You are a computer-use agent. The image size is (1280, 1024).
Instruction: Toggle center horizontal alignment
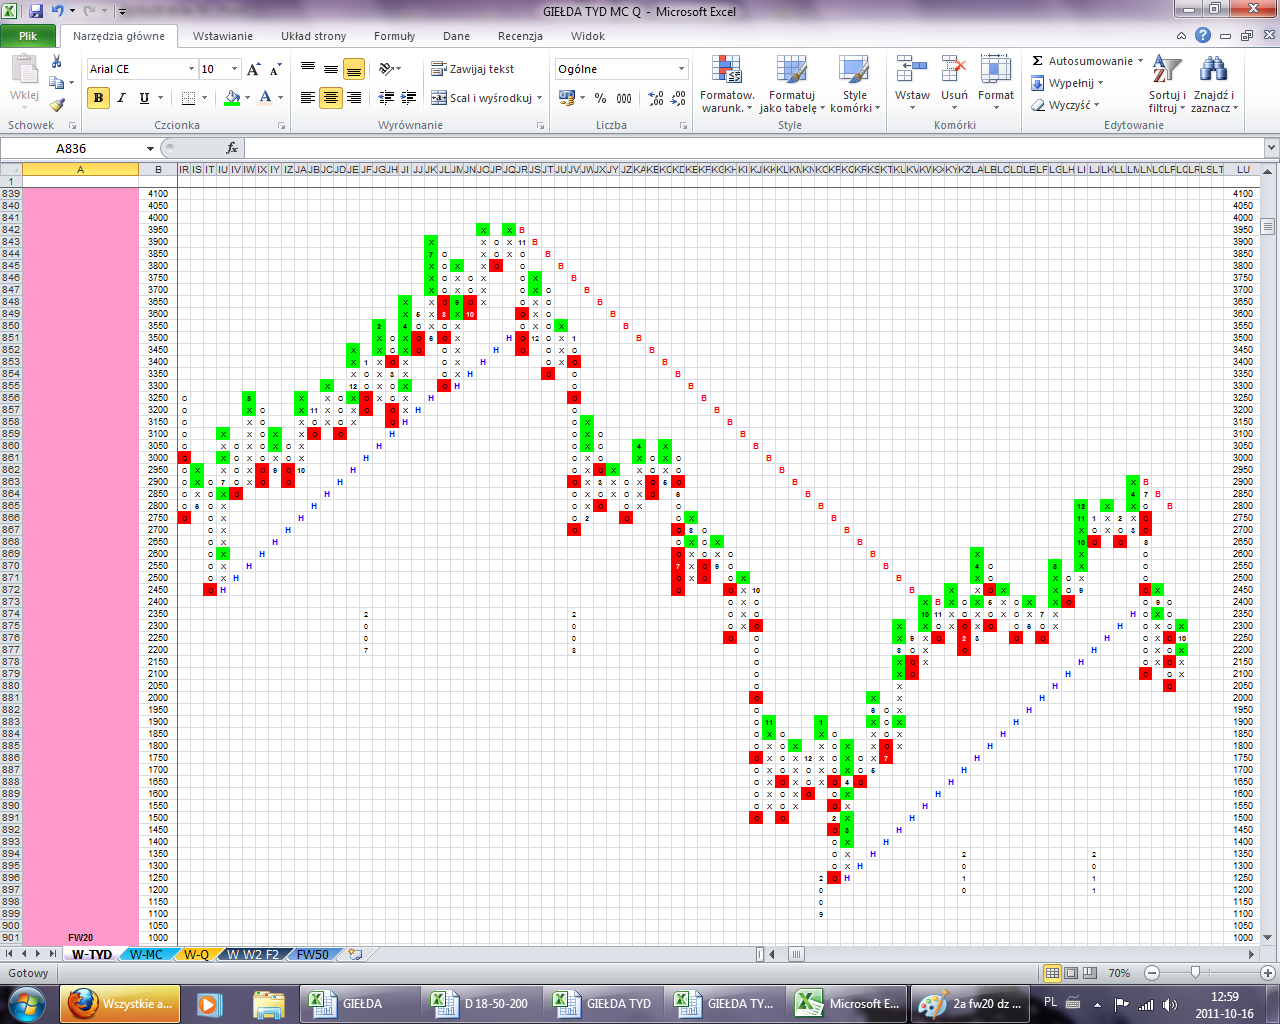330,97
